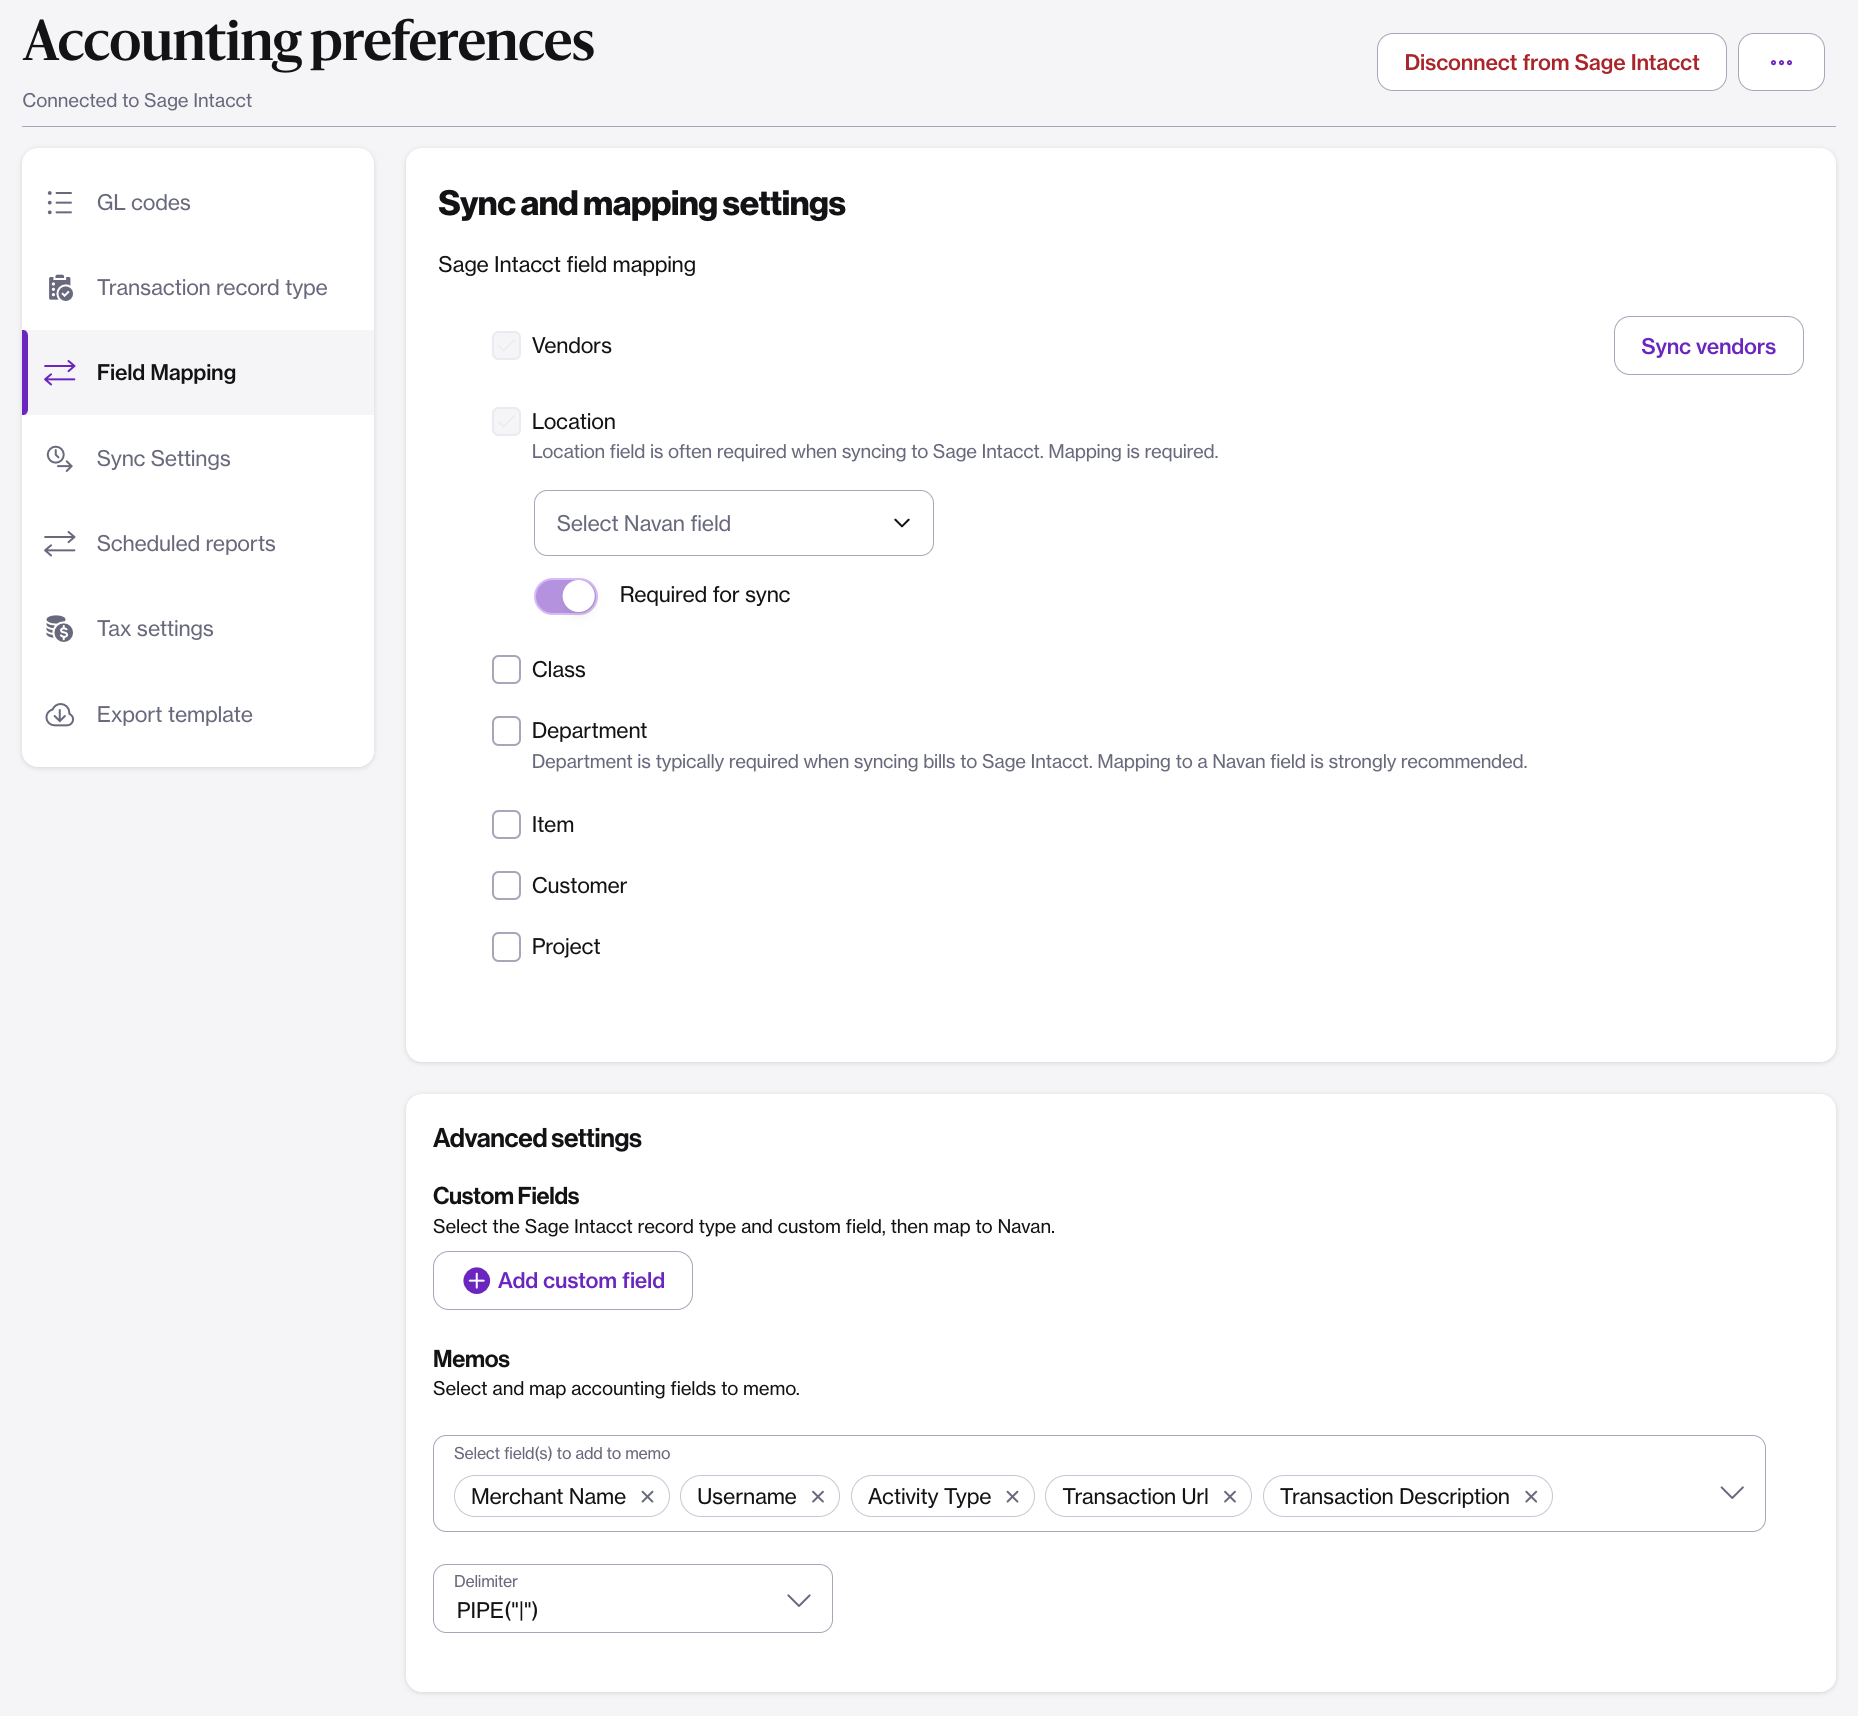Click the Export template download icon

(60, 715)
